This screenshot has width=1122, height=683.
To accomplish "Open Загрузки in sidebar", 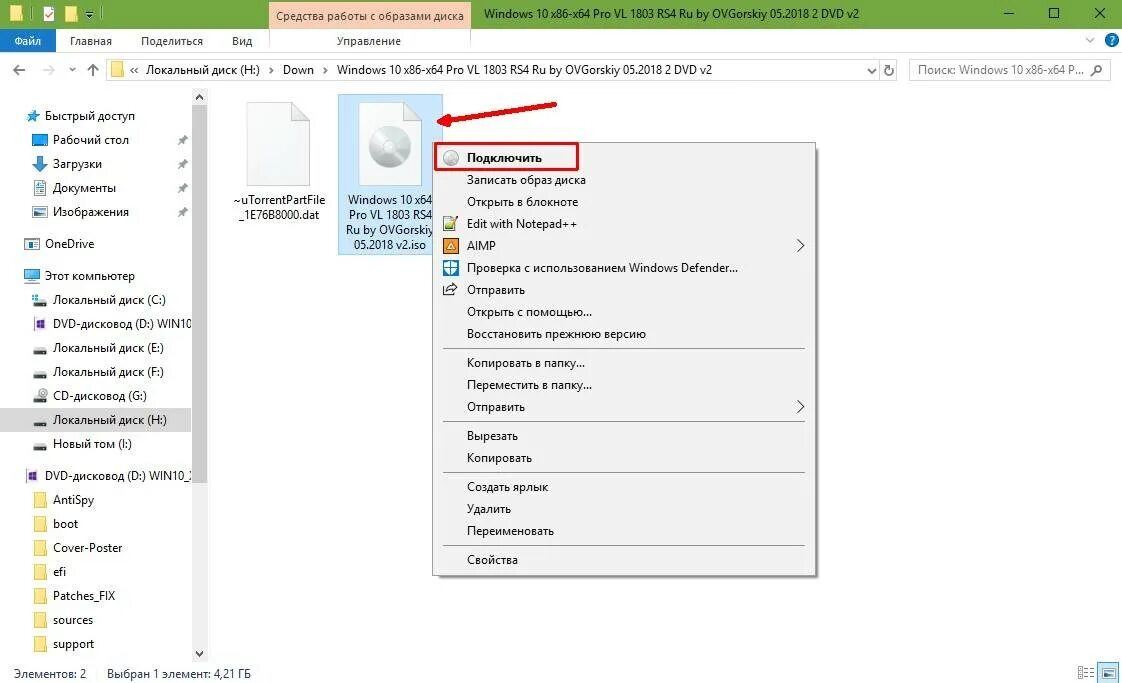I will [77, 164].
